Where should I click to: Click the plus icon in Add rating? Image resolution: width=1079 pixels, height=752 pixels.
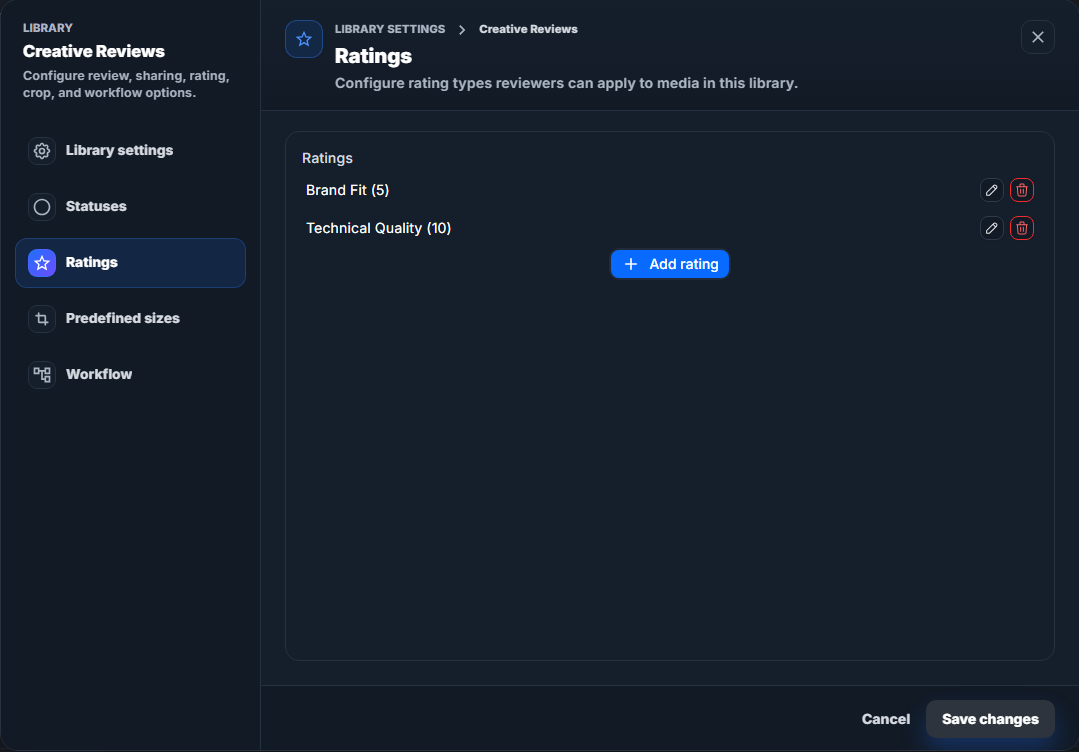630,264
